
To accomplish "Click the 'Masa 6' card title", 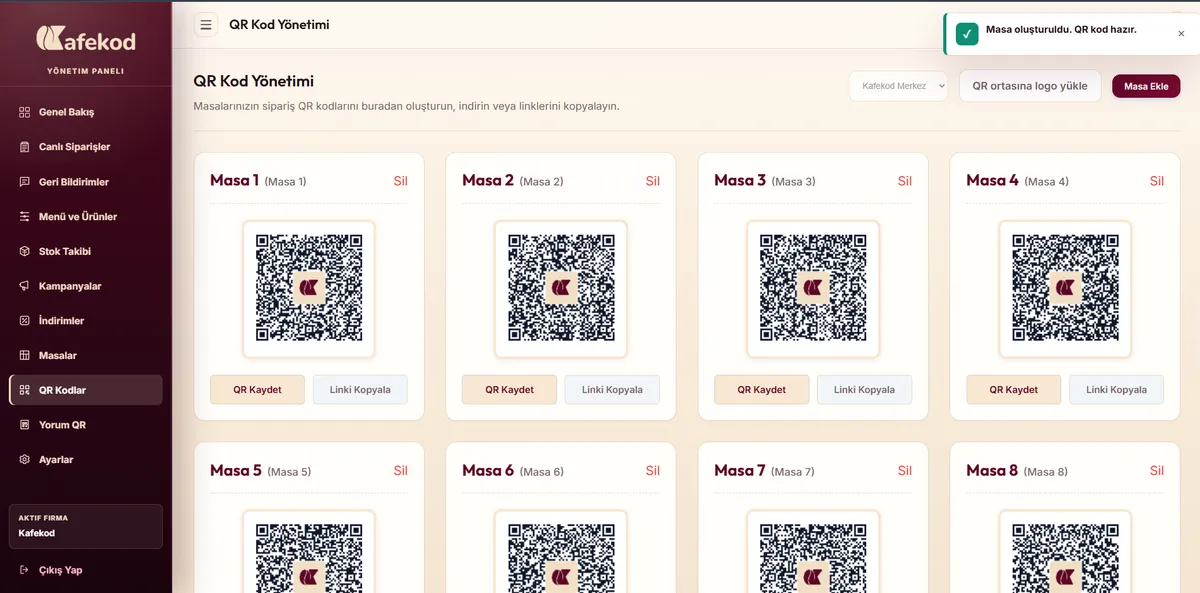I will tap(488, 470).
